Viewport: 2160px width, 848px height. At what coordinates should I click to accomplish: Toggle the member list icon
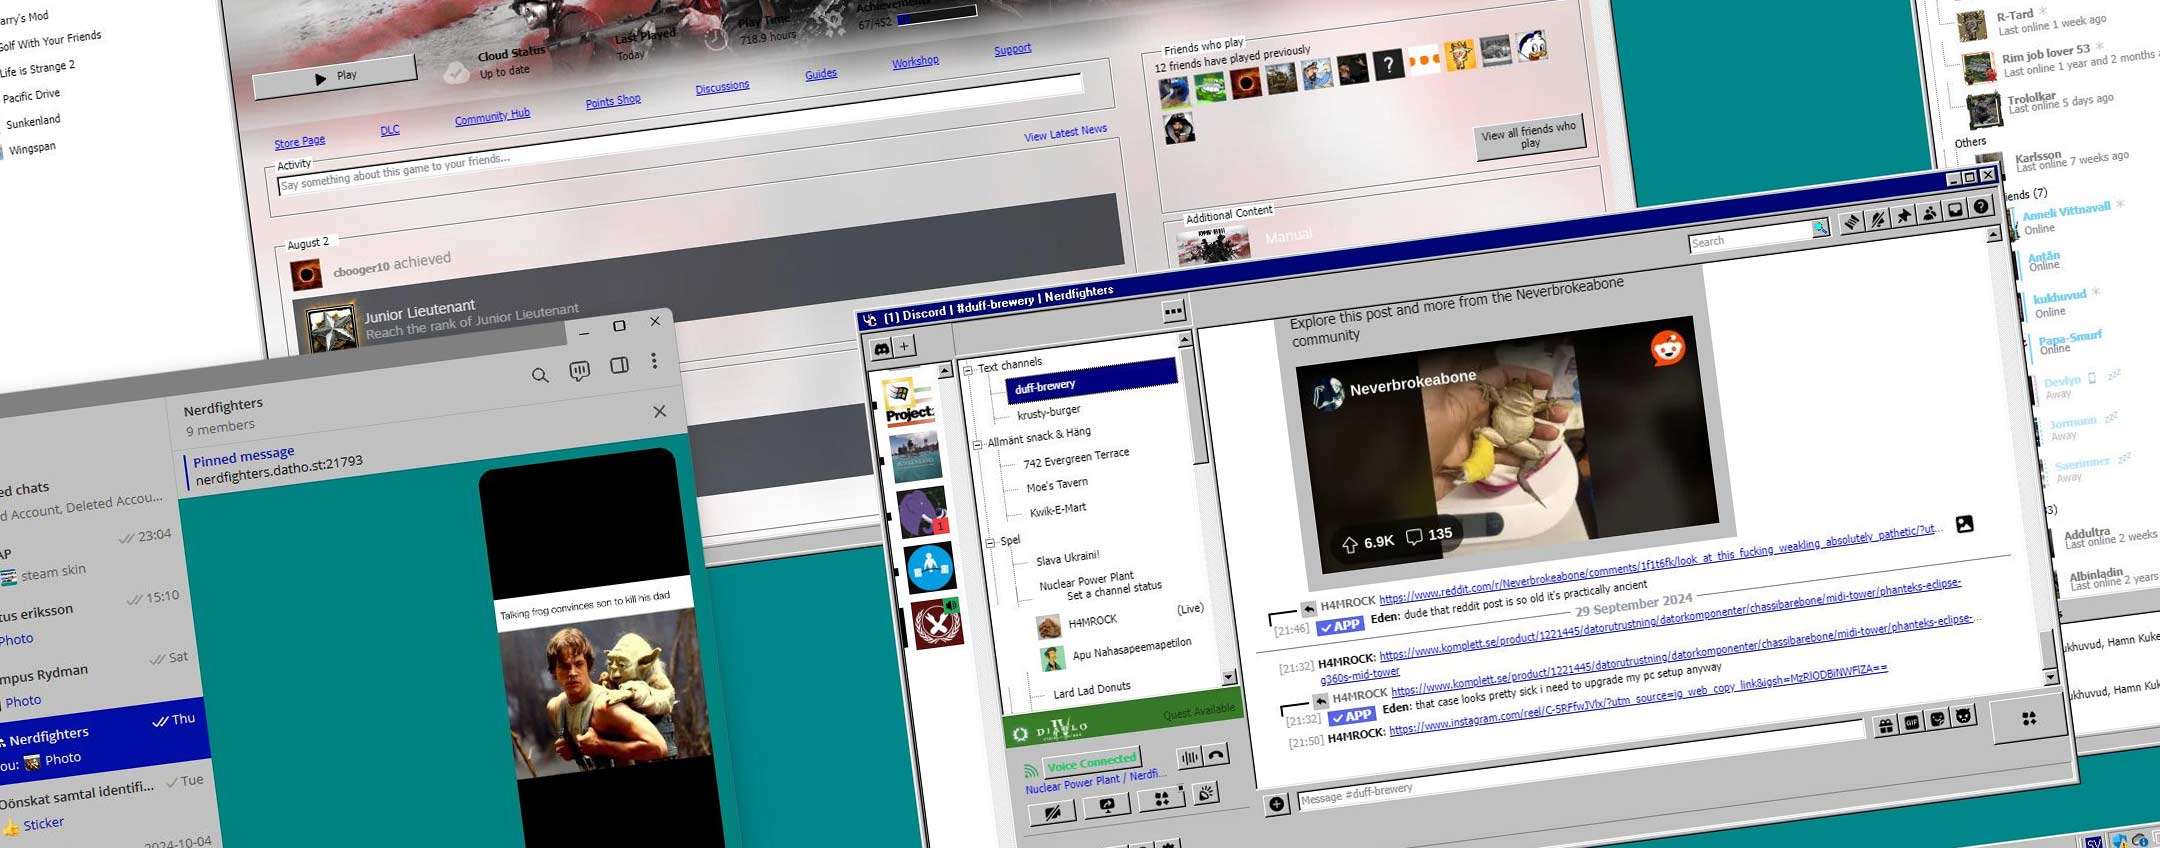[1929, 213]
